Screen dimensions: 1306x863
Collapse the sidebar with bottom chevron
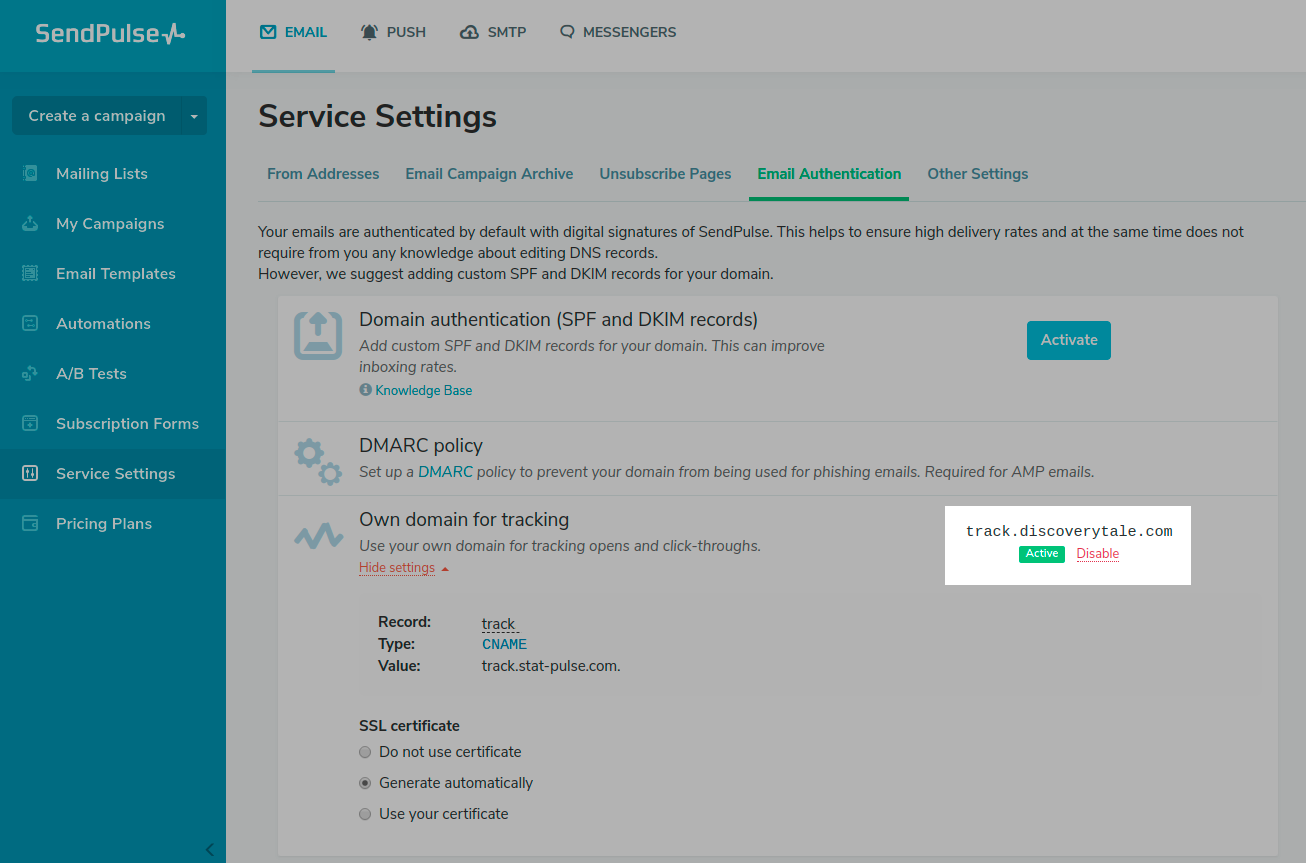point(209,850)
